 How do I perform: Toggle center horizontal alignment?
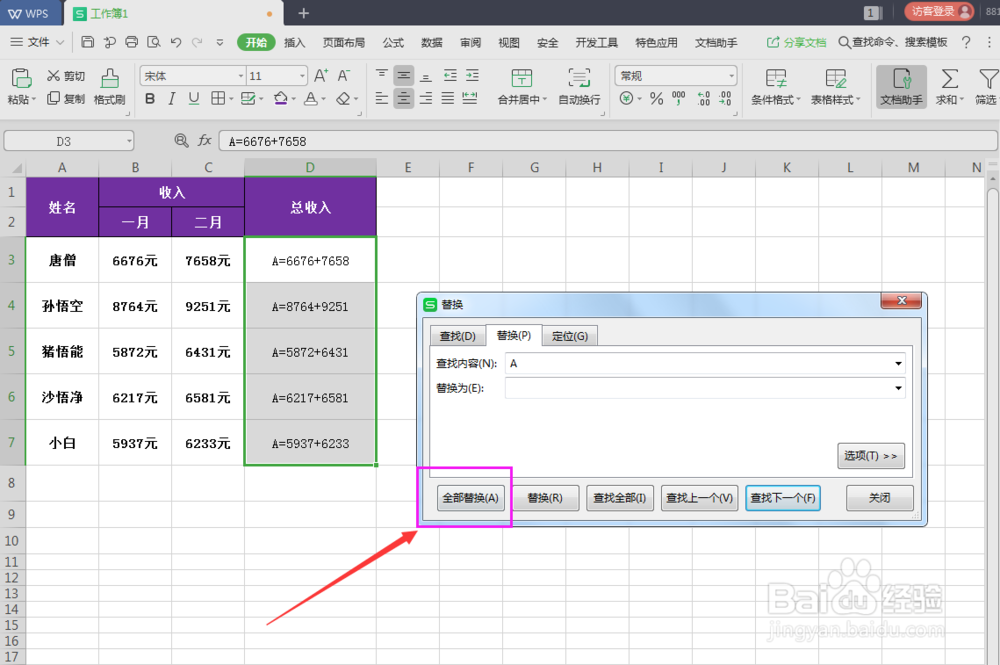[x=404, y=98]
